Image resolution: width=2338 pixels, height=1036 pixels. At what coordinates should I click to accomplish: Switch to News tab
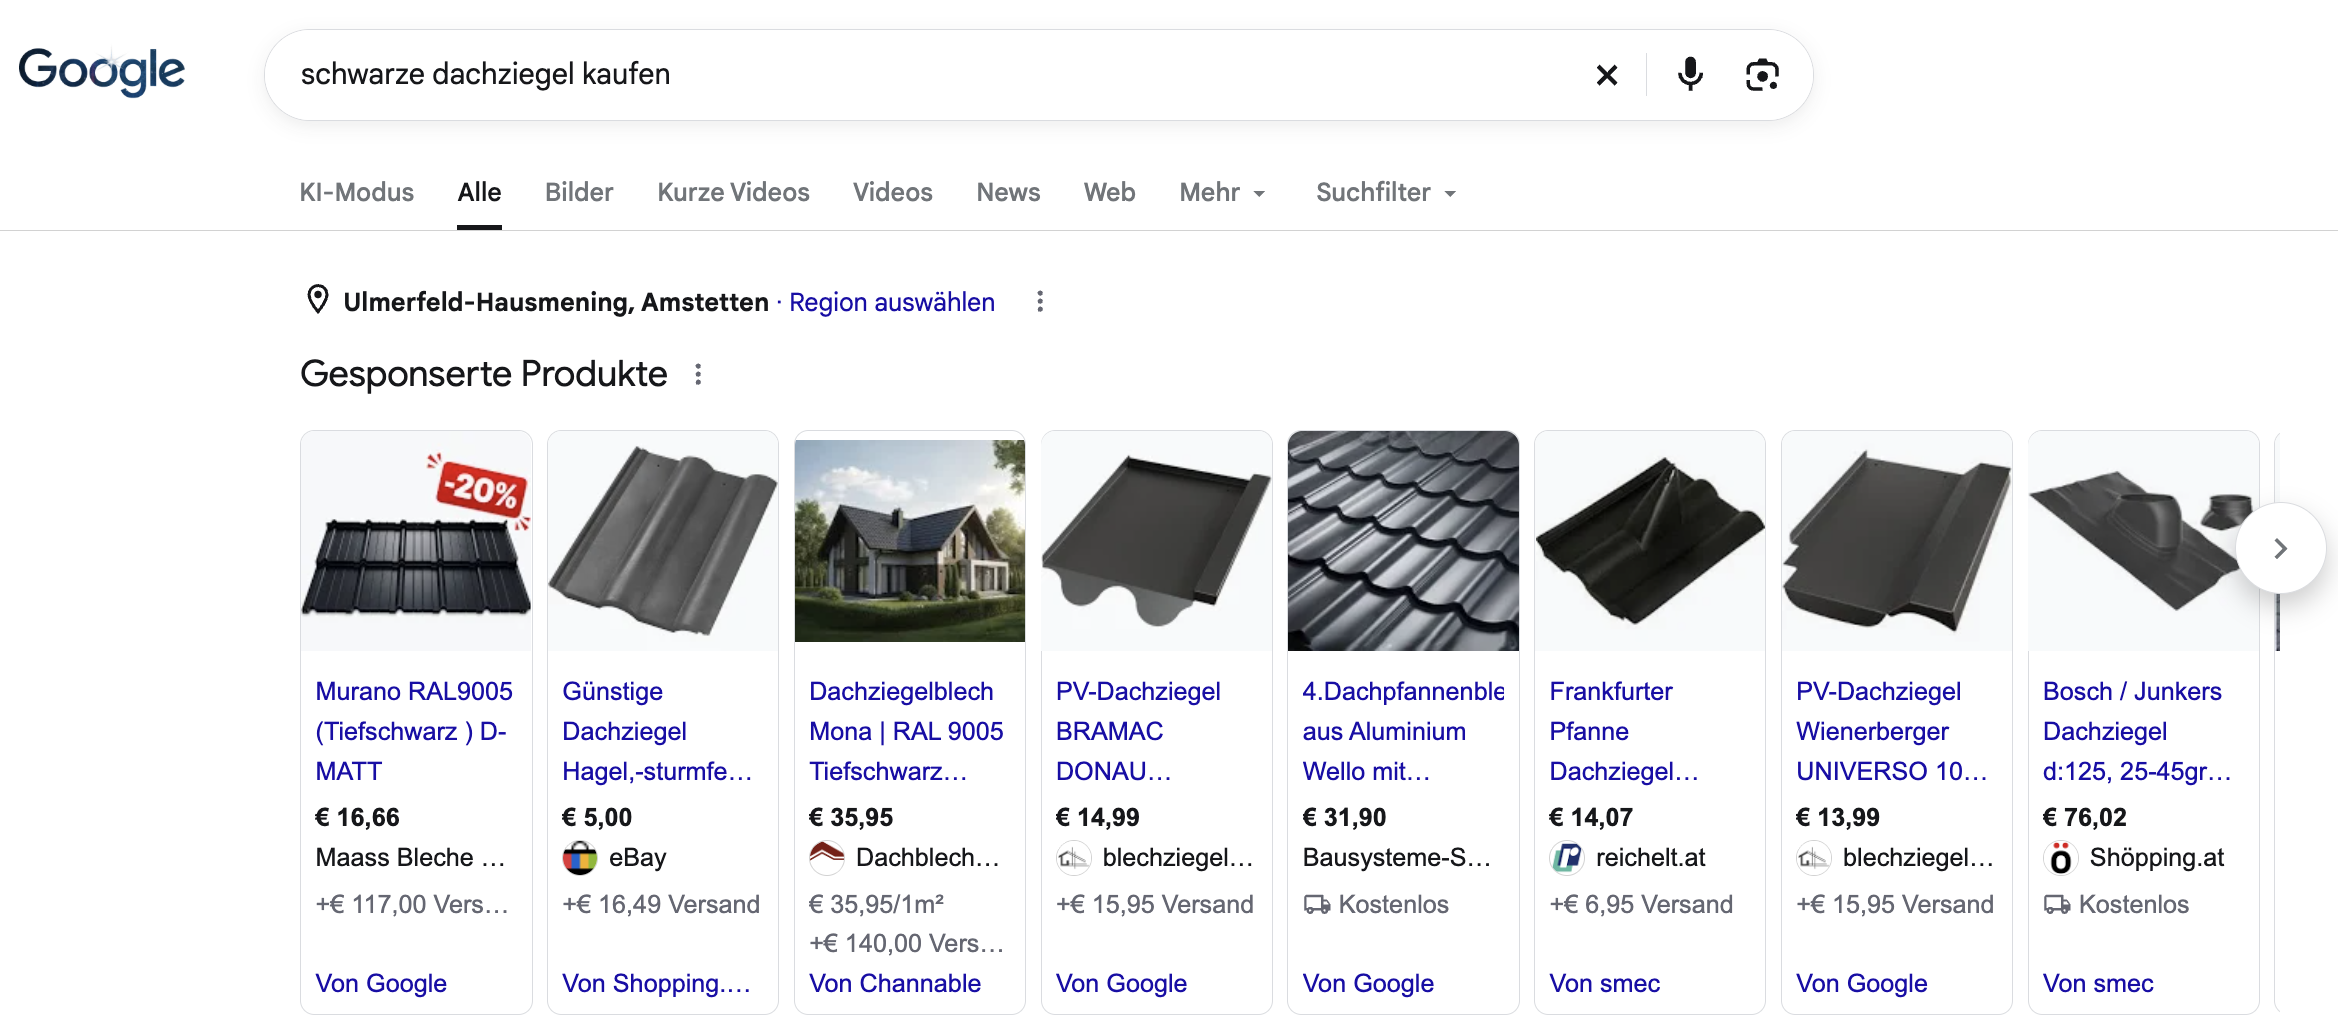[1008, 193]
